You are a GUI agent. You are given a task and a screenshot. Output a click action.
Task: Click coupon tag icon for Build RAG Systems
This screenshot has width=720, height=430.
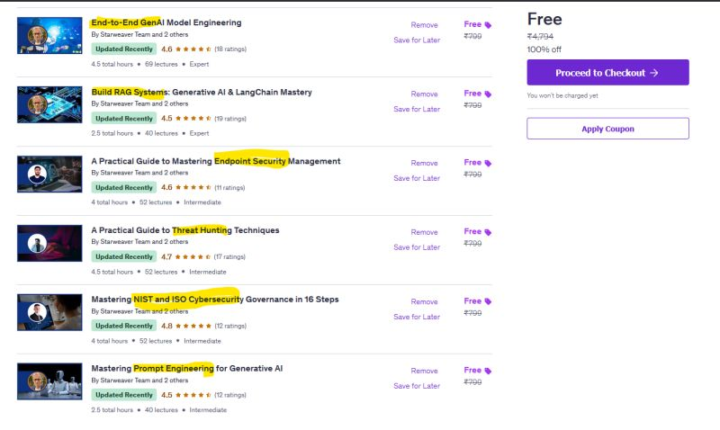(x=488, y=94)
